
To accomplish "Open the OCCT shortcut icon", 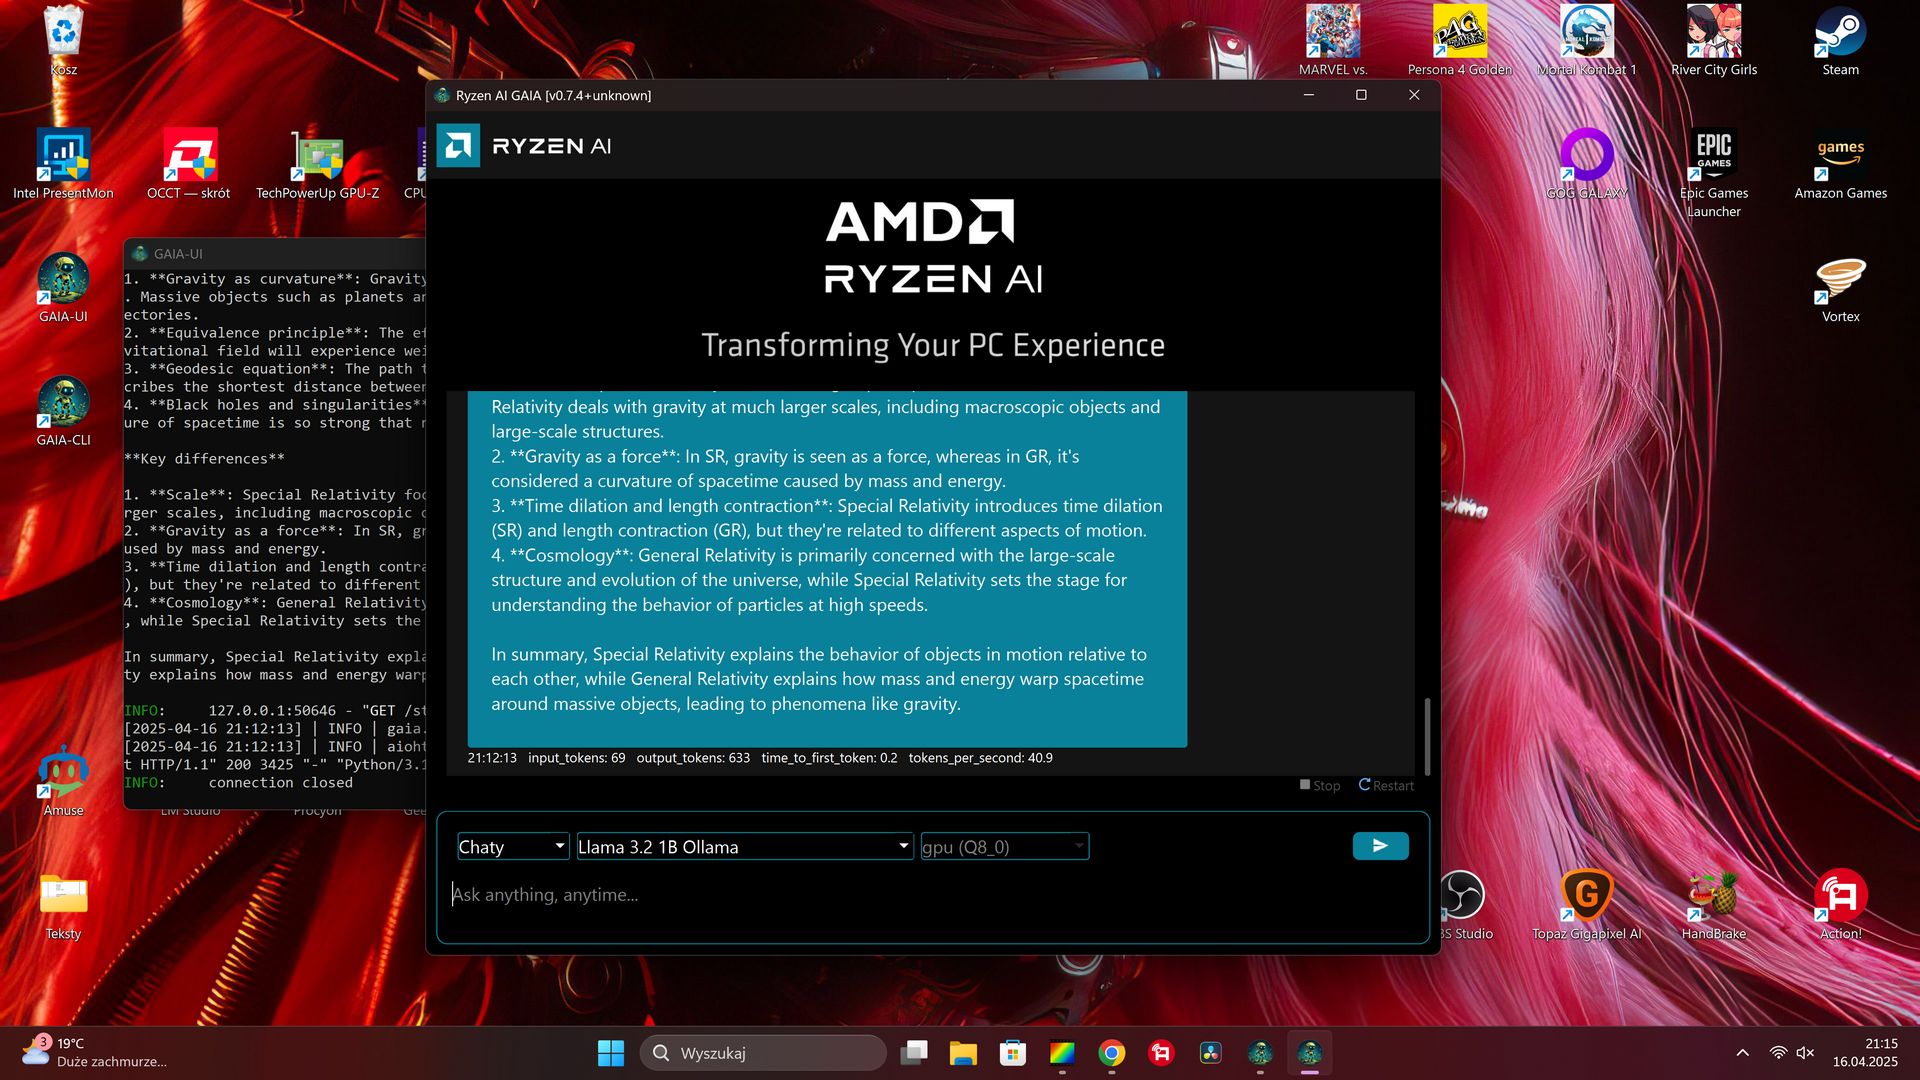I will click(189, 164).
